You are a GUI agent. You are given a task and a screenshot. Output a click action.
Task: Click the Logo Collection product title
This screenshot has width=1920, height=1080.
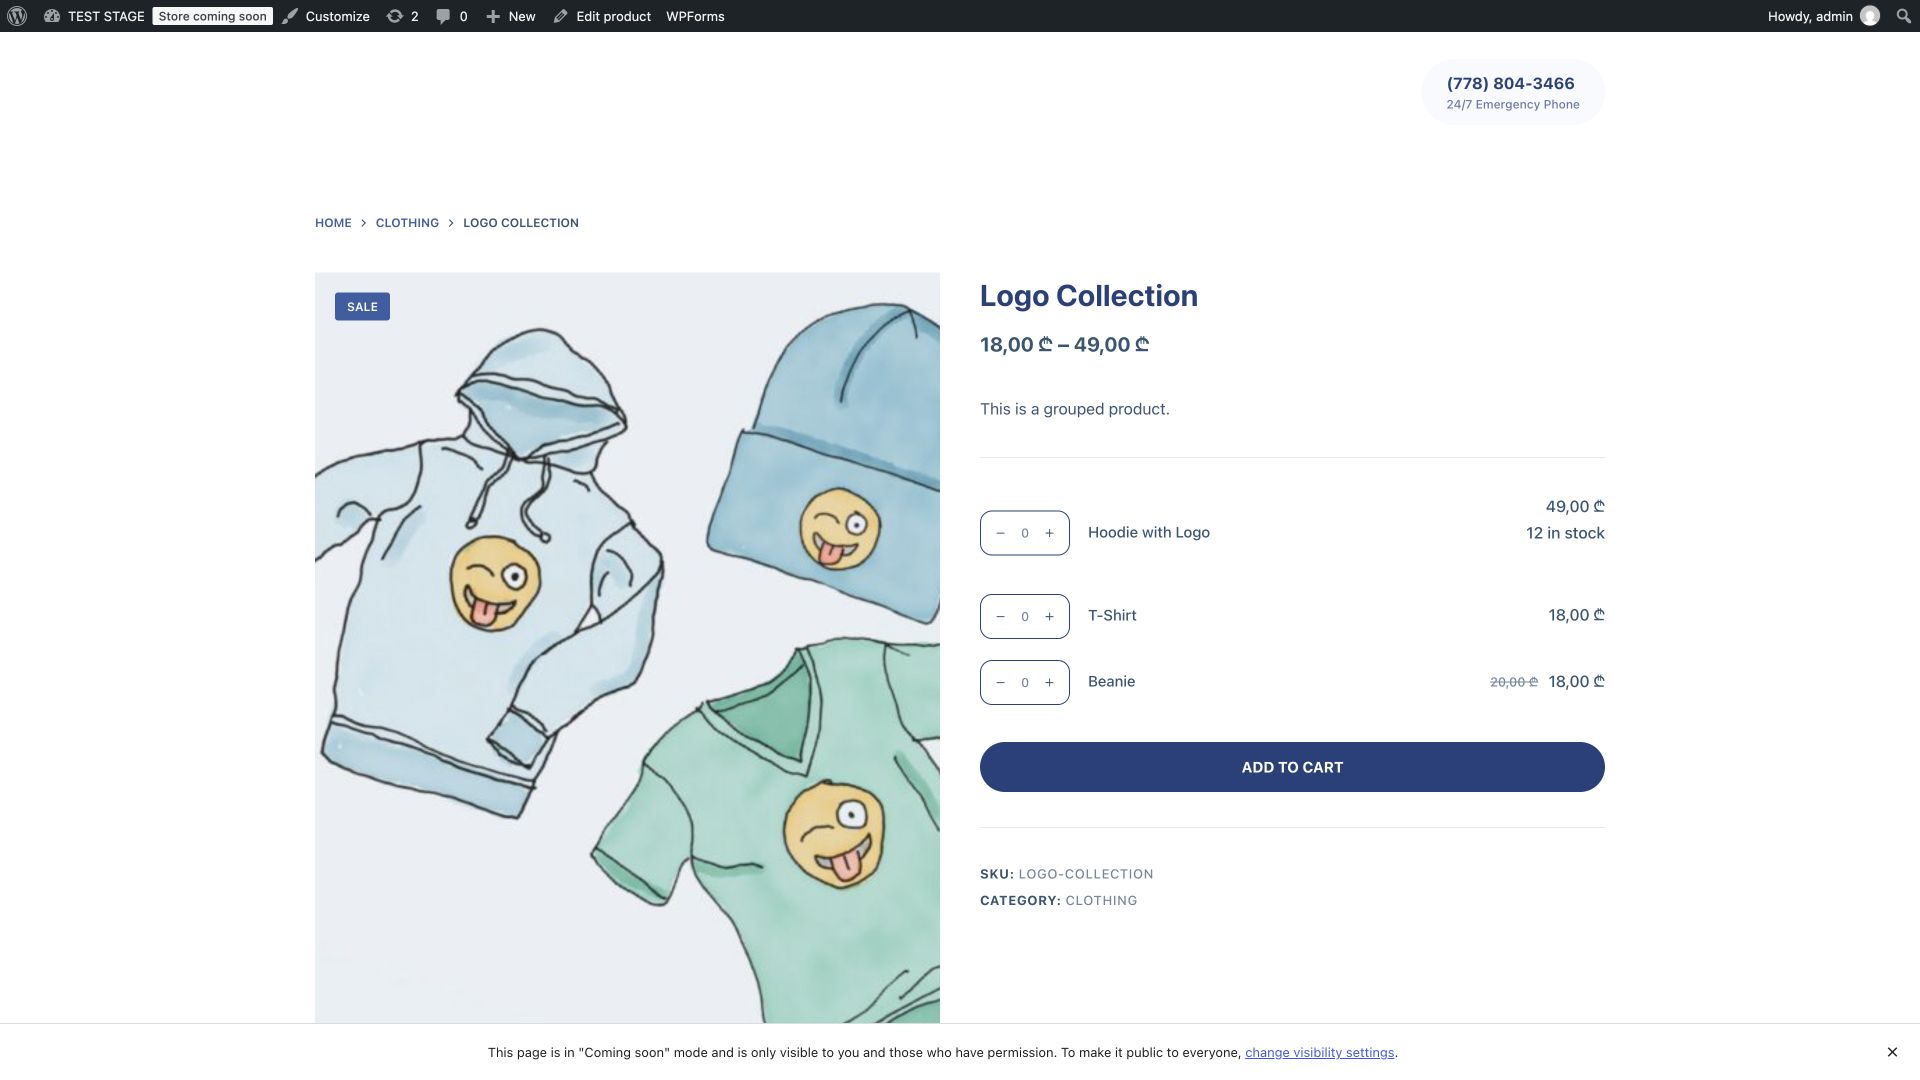1088,296
